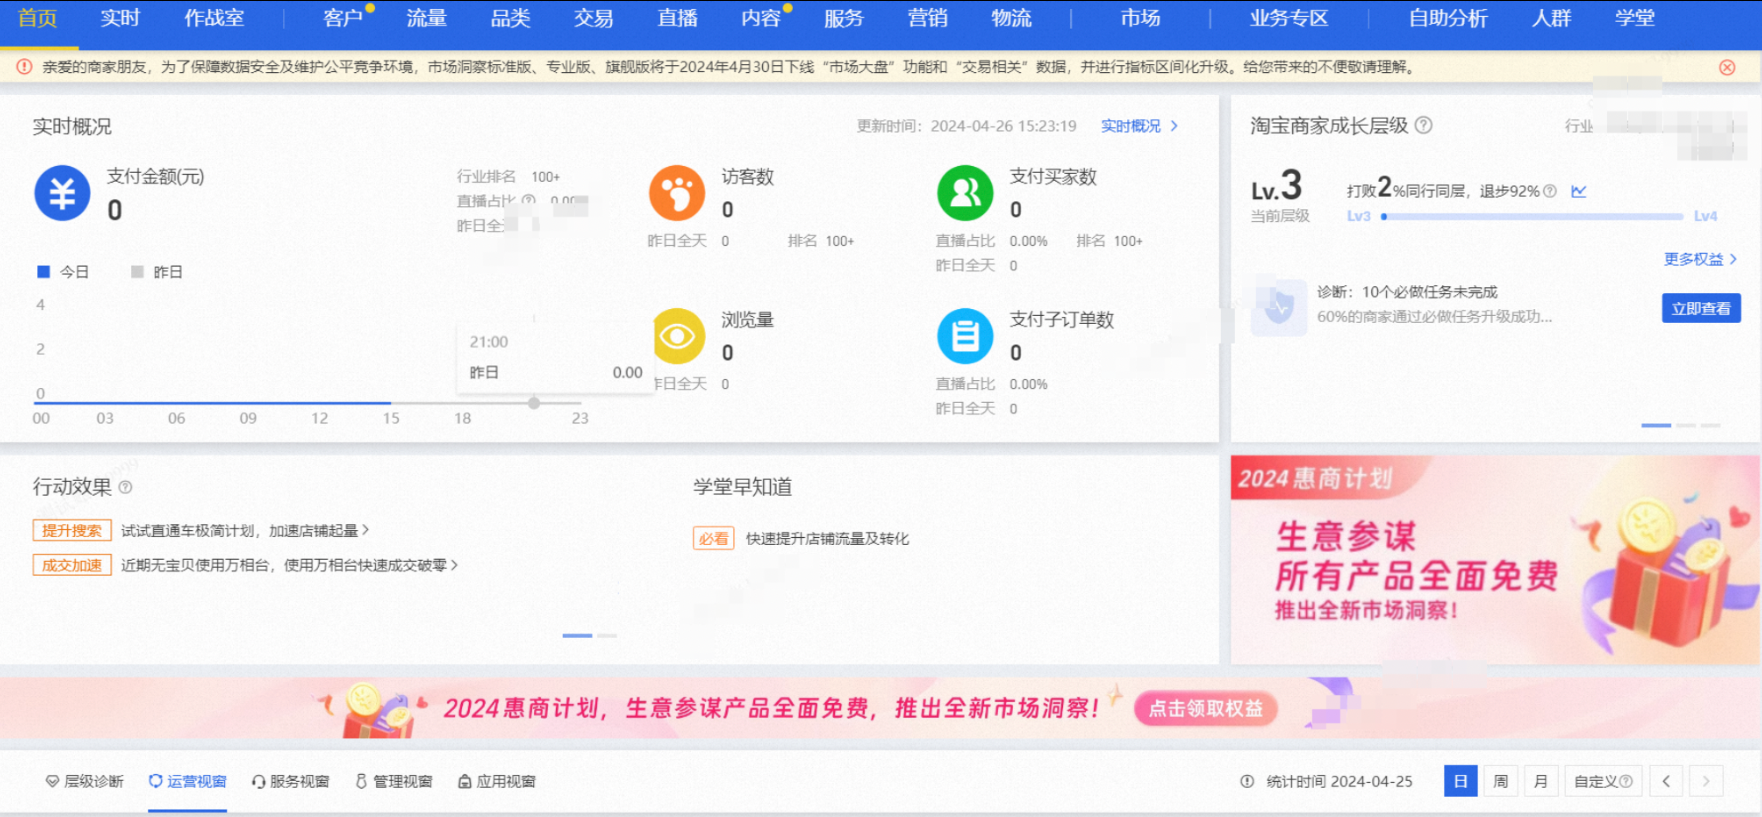
Task: Toggle 今日 legend series
Action: (x=63, y=272)
